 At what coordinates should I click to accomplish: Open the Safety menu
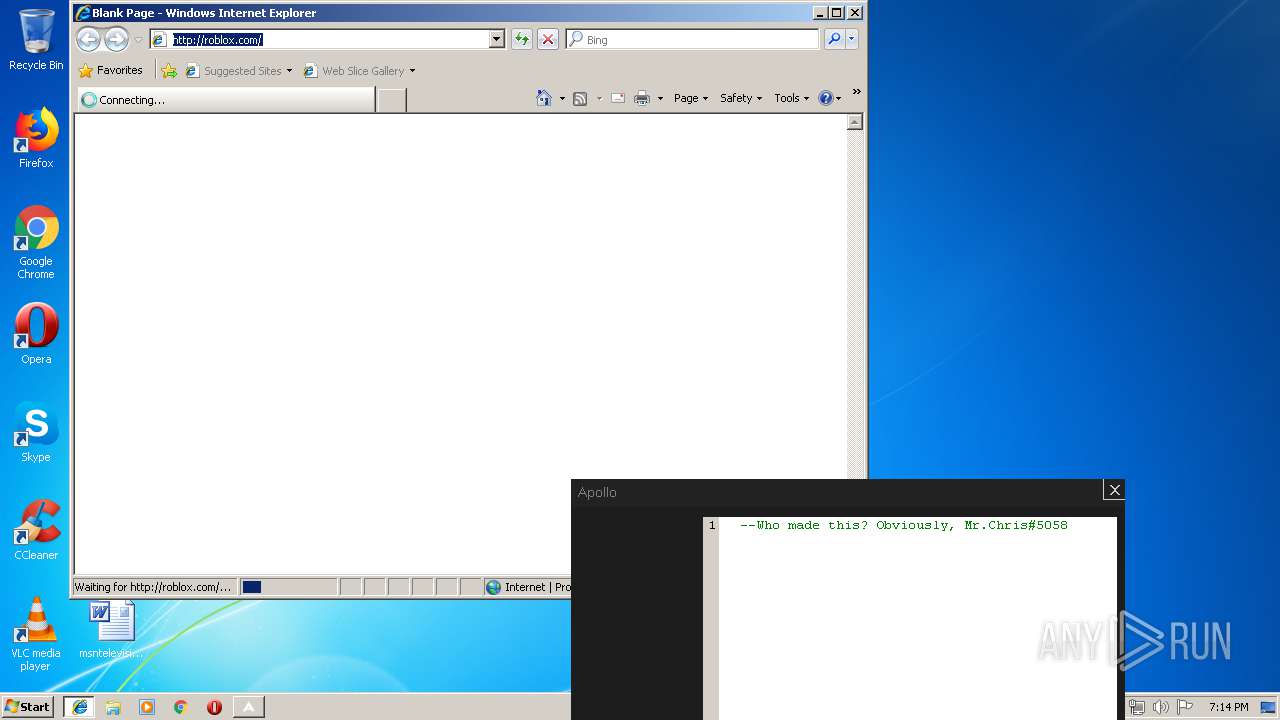741,98
